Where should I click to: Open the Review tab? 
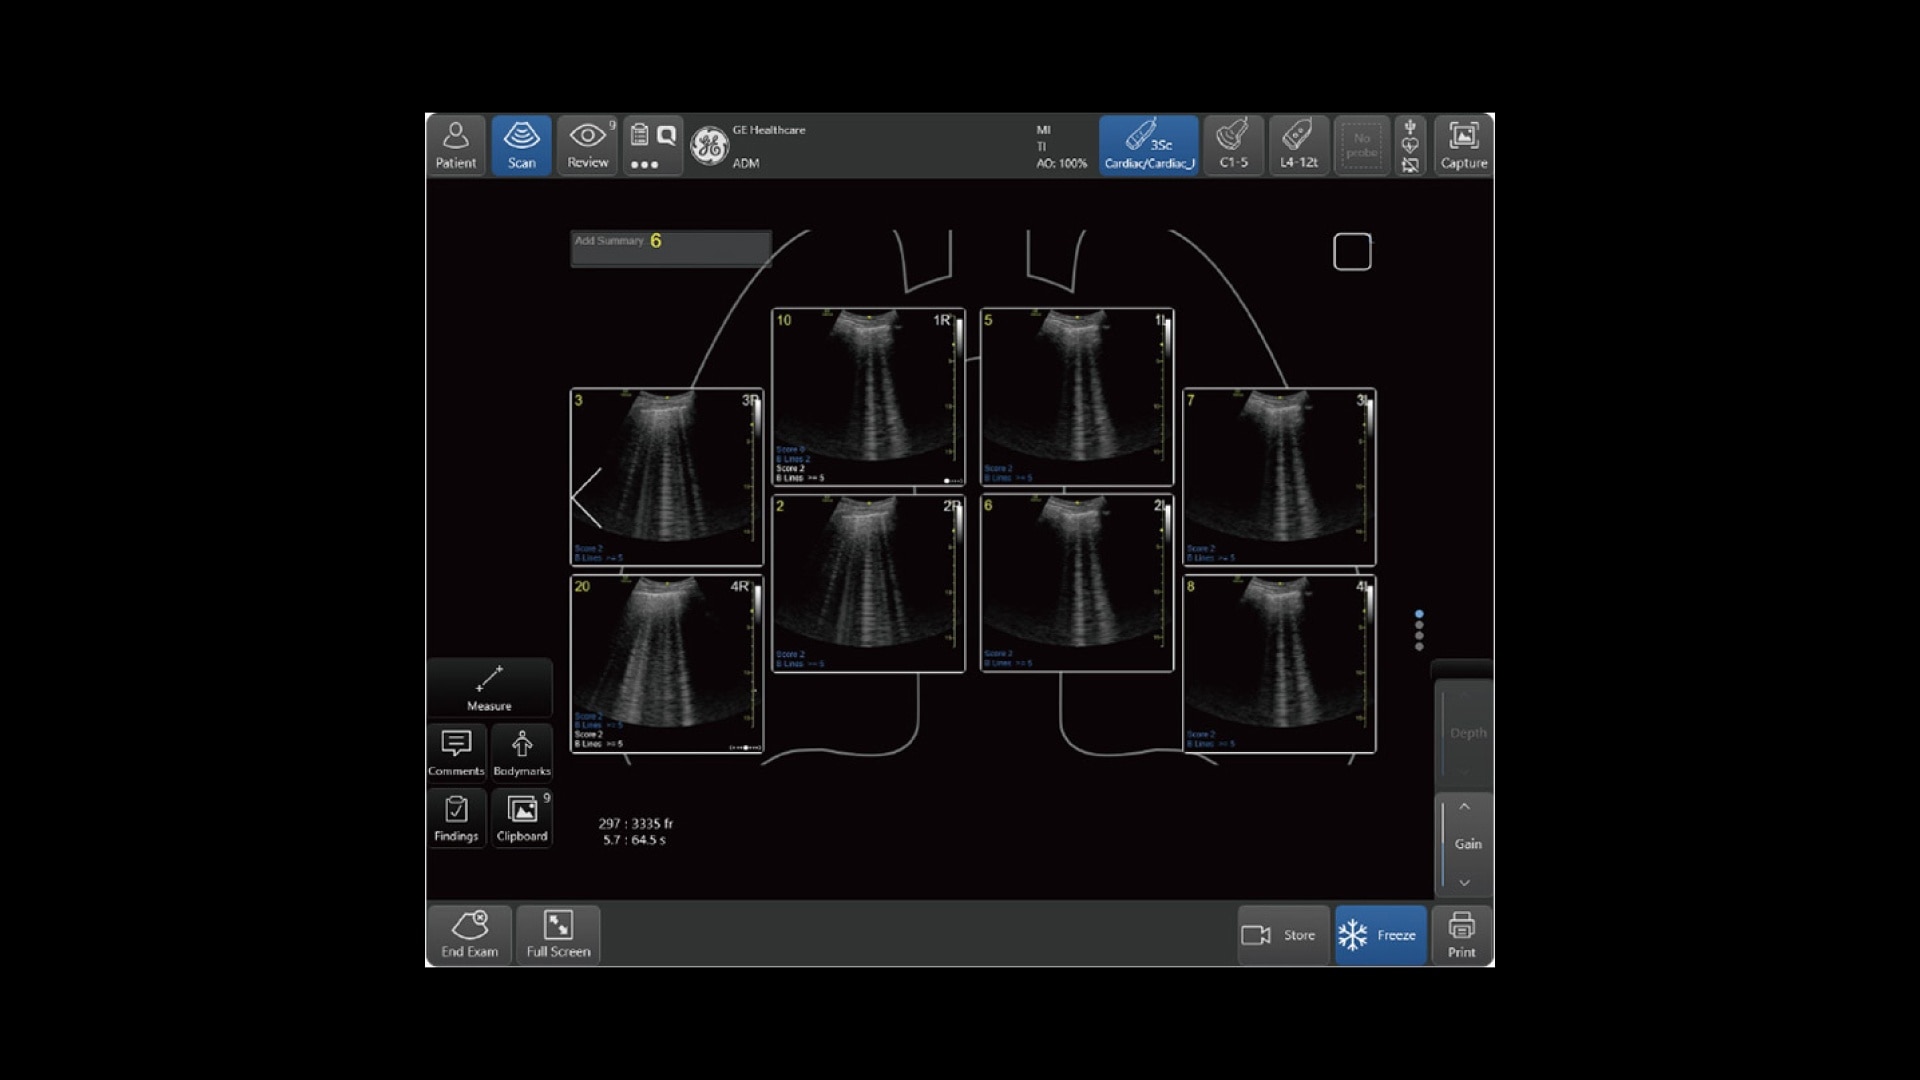(x=588, y=146)
